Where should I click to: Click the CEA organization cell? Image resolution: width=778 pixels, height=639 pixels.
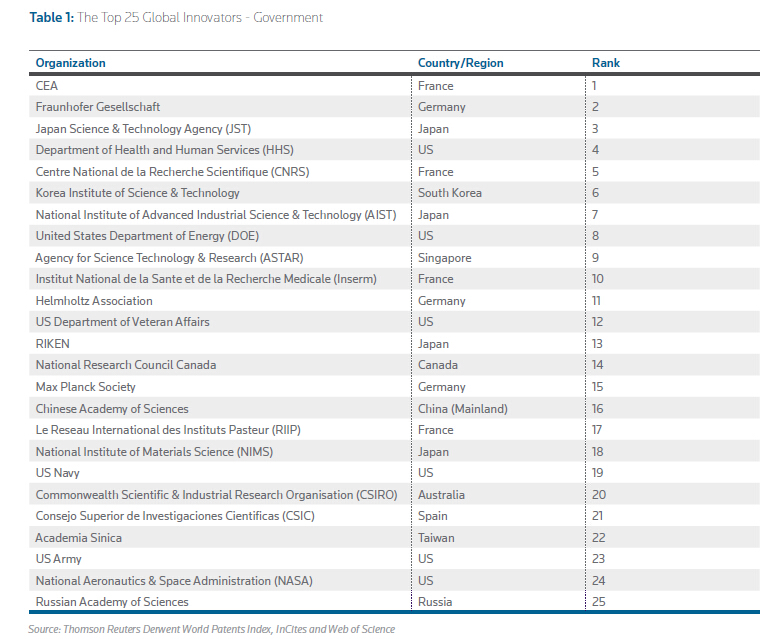pos(47,86)
